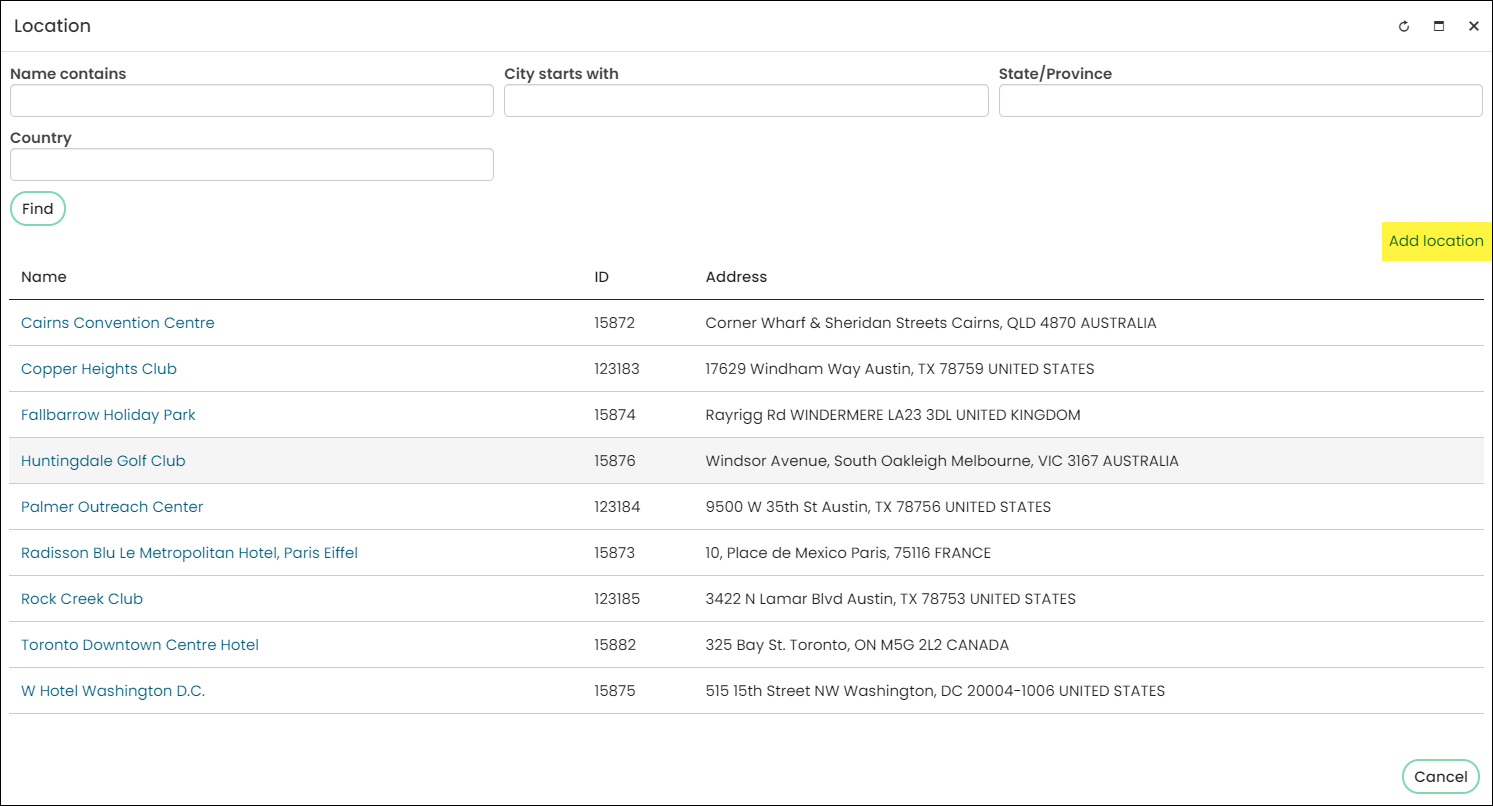This screenshot has height=806, width=1493.
Task: Select Huntingdale Golf Club
Action: click(x=103, y=461)
